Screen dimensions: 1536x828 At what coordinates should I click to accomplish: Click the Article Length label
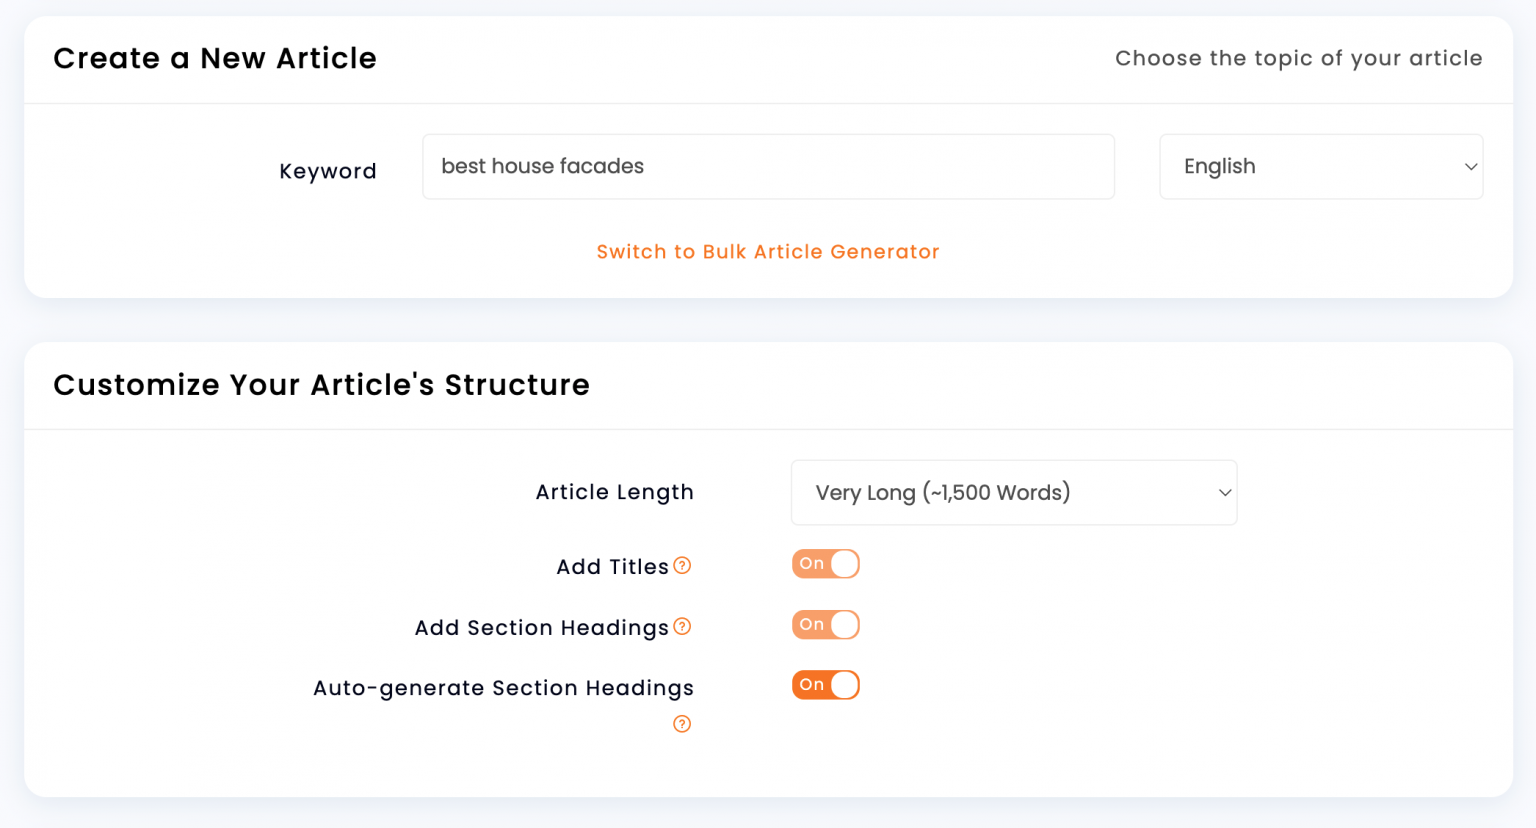pyautogui.click(x=614, y=492)
